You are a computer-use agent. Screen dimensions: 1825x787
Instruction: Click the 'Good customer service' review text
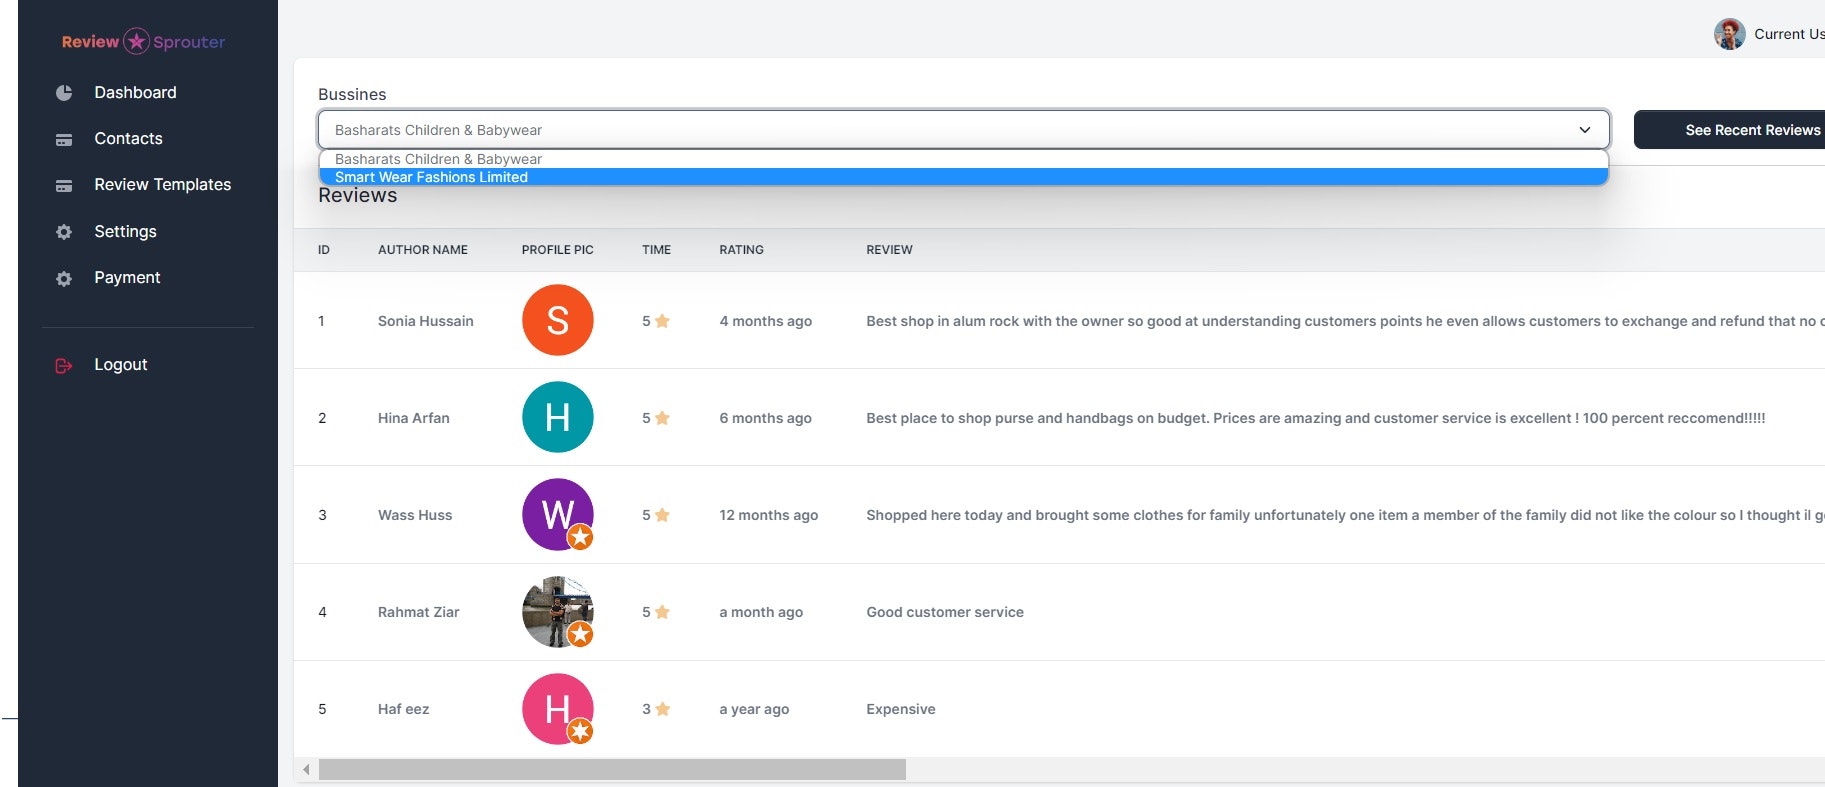tap(945, 612)
